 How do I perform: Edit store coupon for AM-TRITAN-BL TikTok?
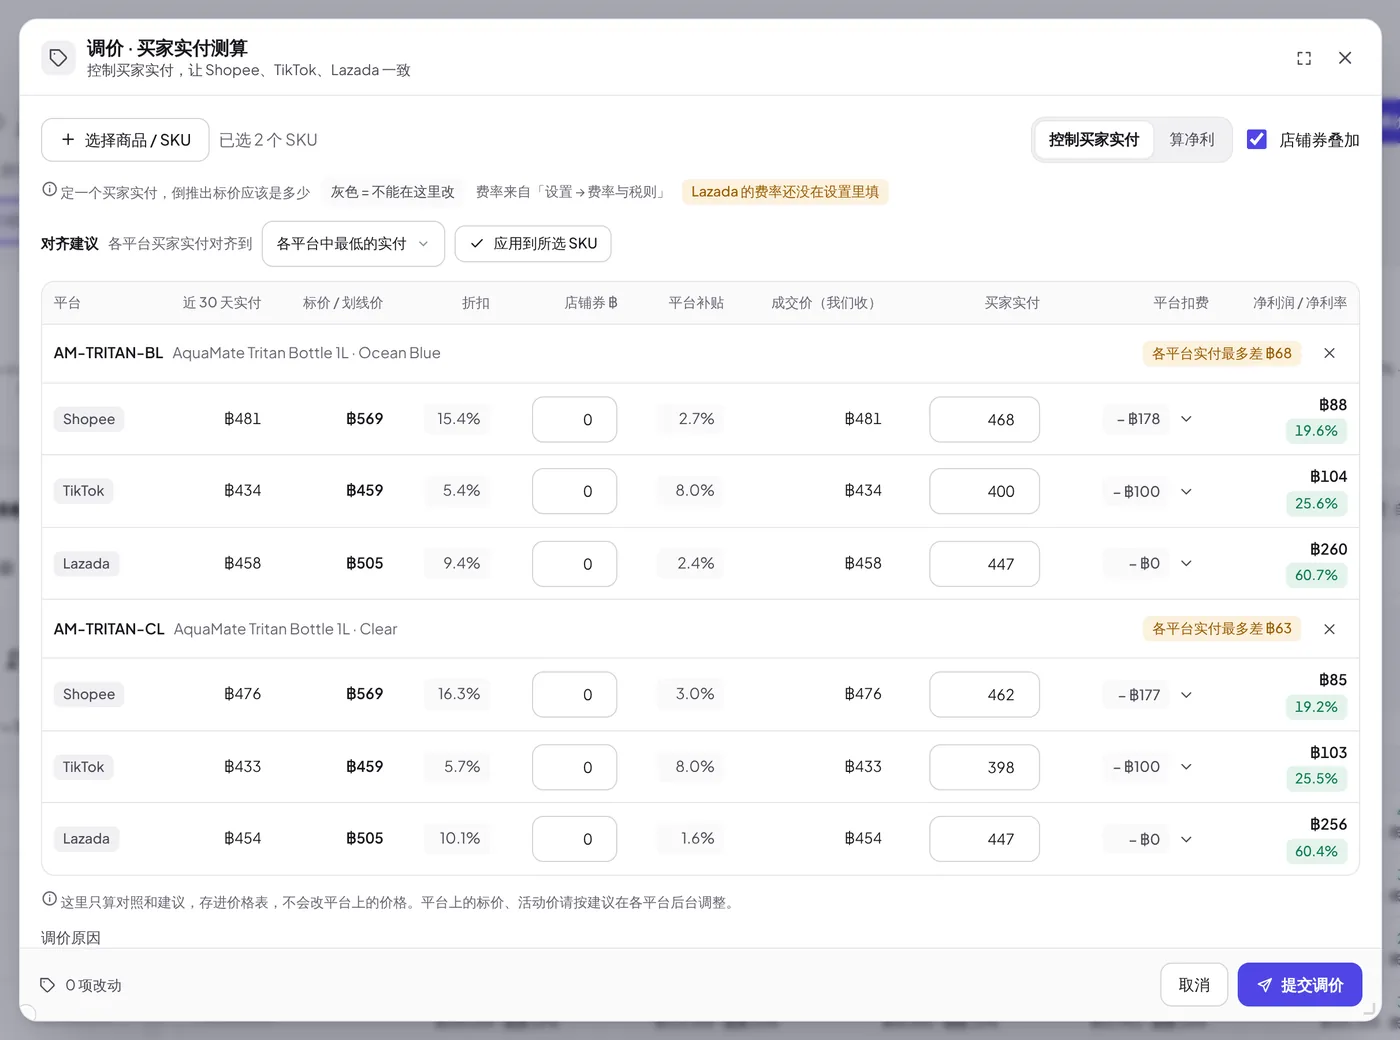tap(575, 491)
